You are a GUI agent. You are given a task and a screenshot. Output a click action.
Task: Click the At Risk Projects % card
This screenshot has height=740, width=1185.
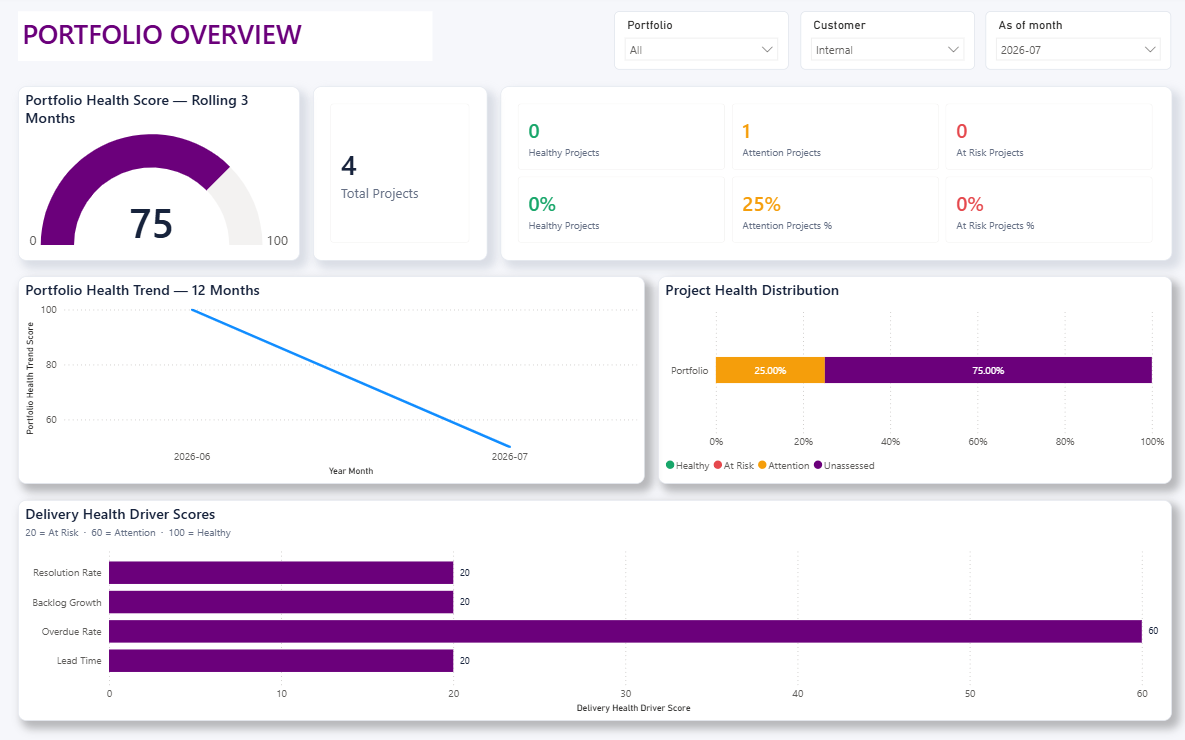click(x=1049, y=210)
